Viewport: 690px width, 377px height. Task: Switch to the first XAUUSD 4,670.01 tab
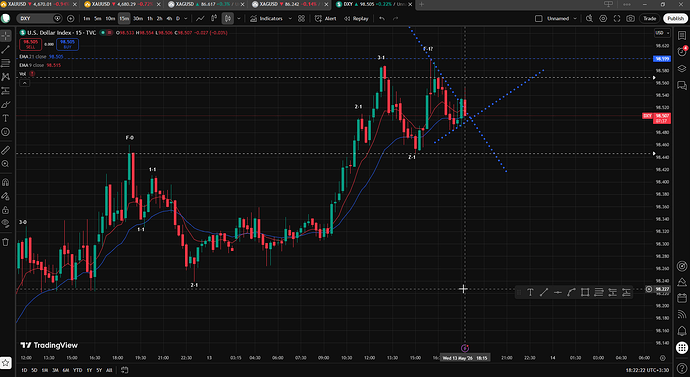(x=39, y=4)
